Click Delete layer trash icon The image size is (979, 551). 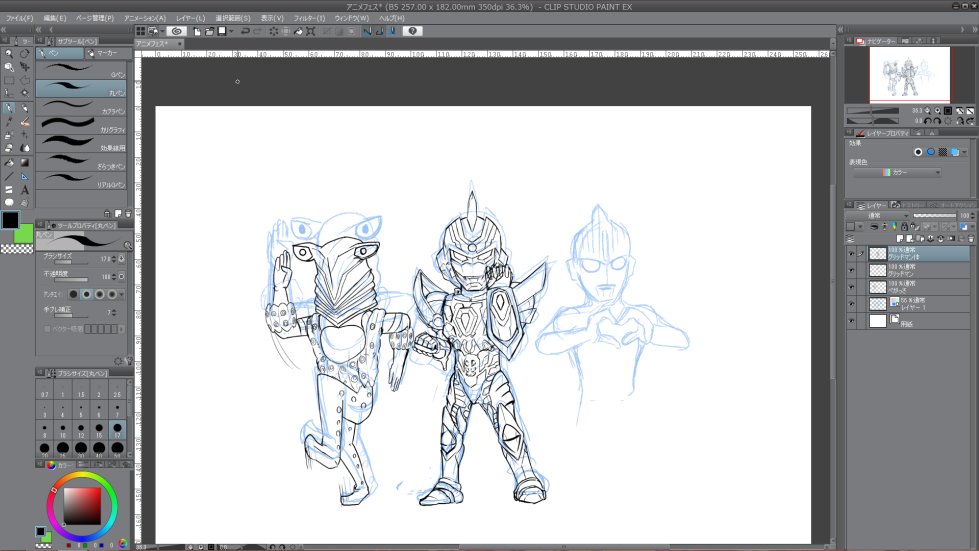coord(971,239)
